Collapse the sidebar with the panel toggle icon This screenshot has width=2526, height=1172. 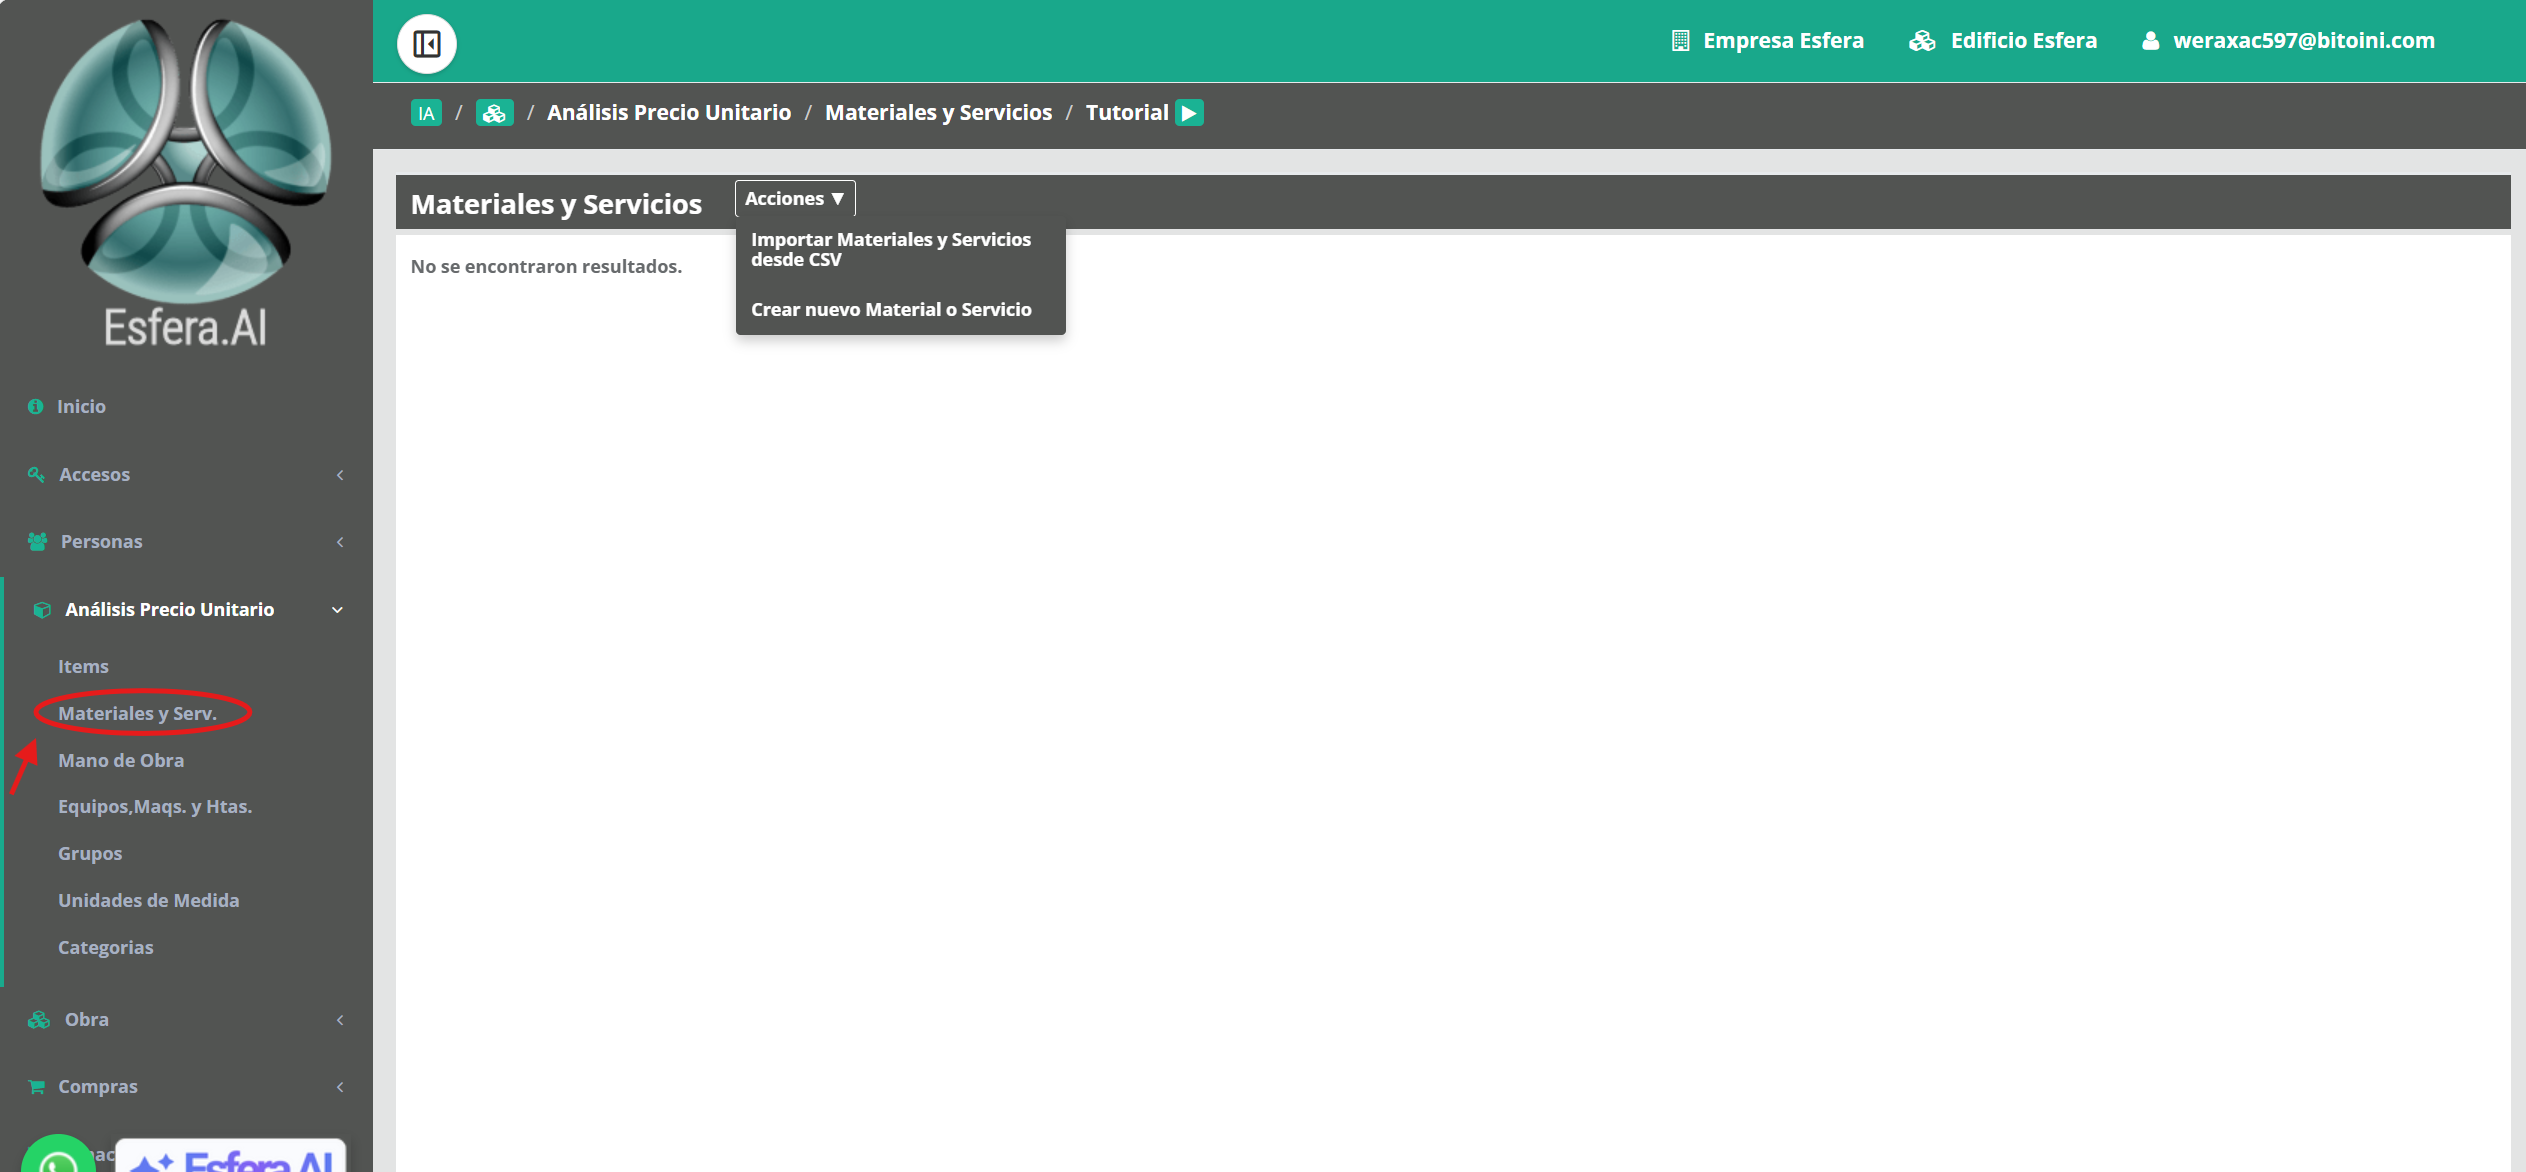[427, 44]
